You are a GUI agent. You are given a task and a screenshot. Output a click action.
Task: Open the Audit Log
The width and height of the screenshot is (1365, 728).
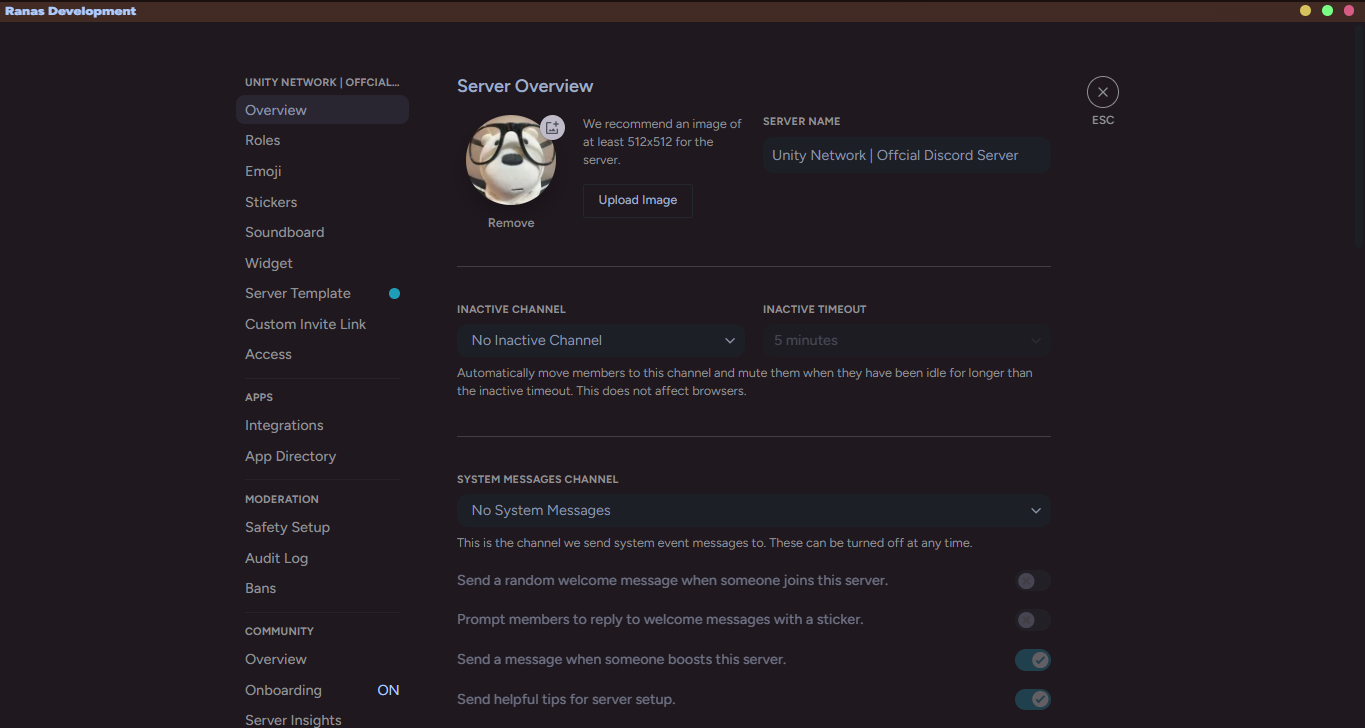[x=322, y=558]
